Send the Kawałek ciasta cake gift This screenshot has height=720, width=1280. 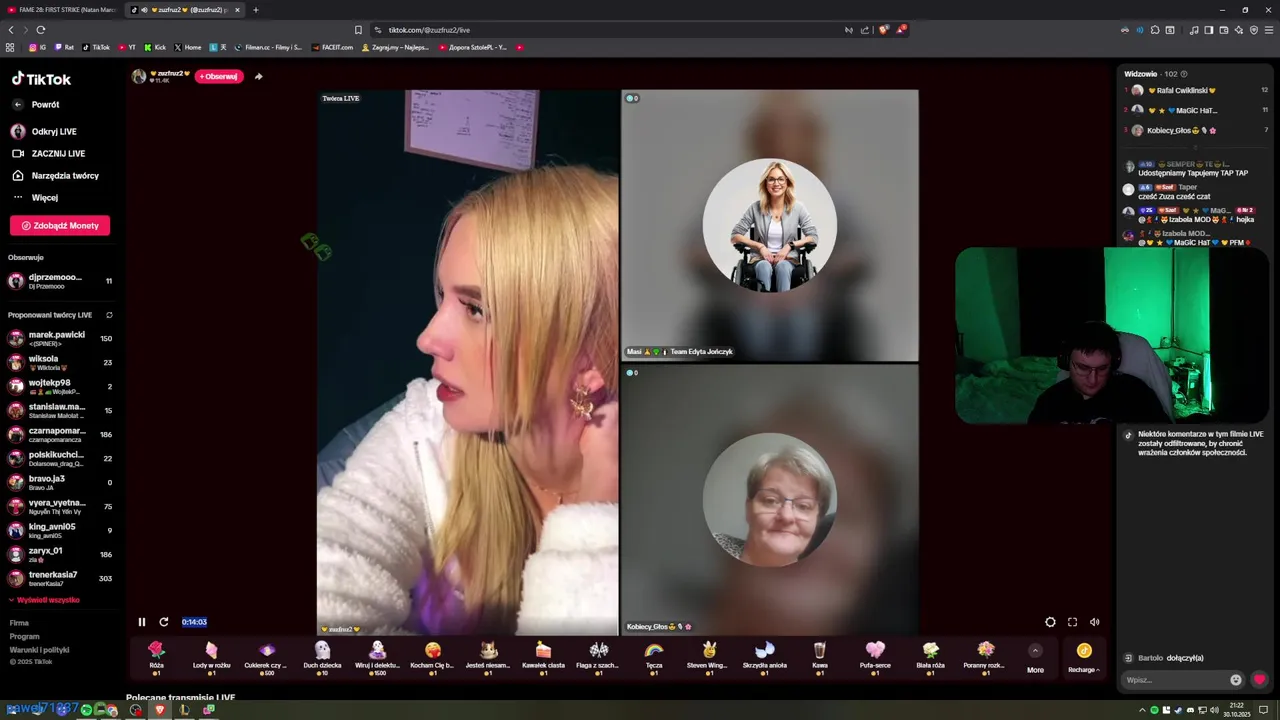tap(543, 657)
